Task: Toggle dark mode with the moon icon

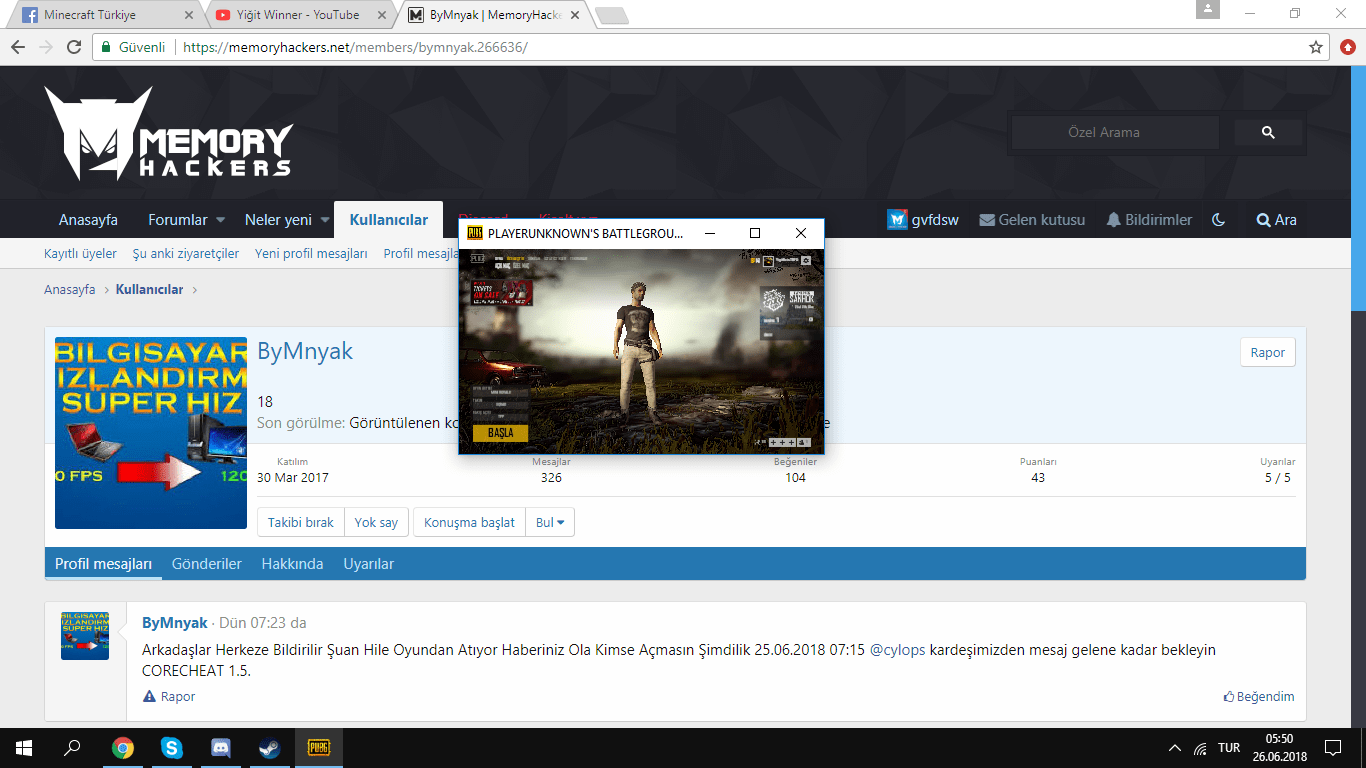Action: (1218, 220)
